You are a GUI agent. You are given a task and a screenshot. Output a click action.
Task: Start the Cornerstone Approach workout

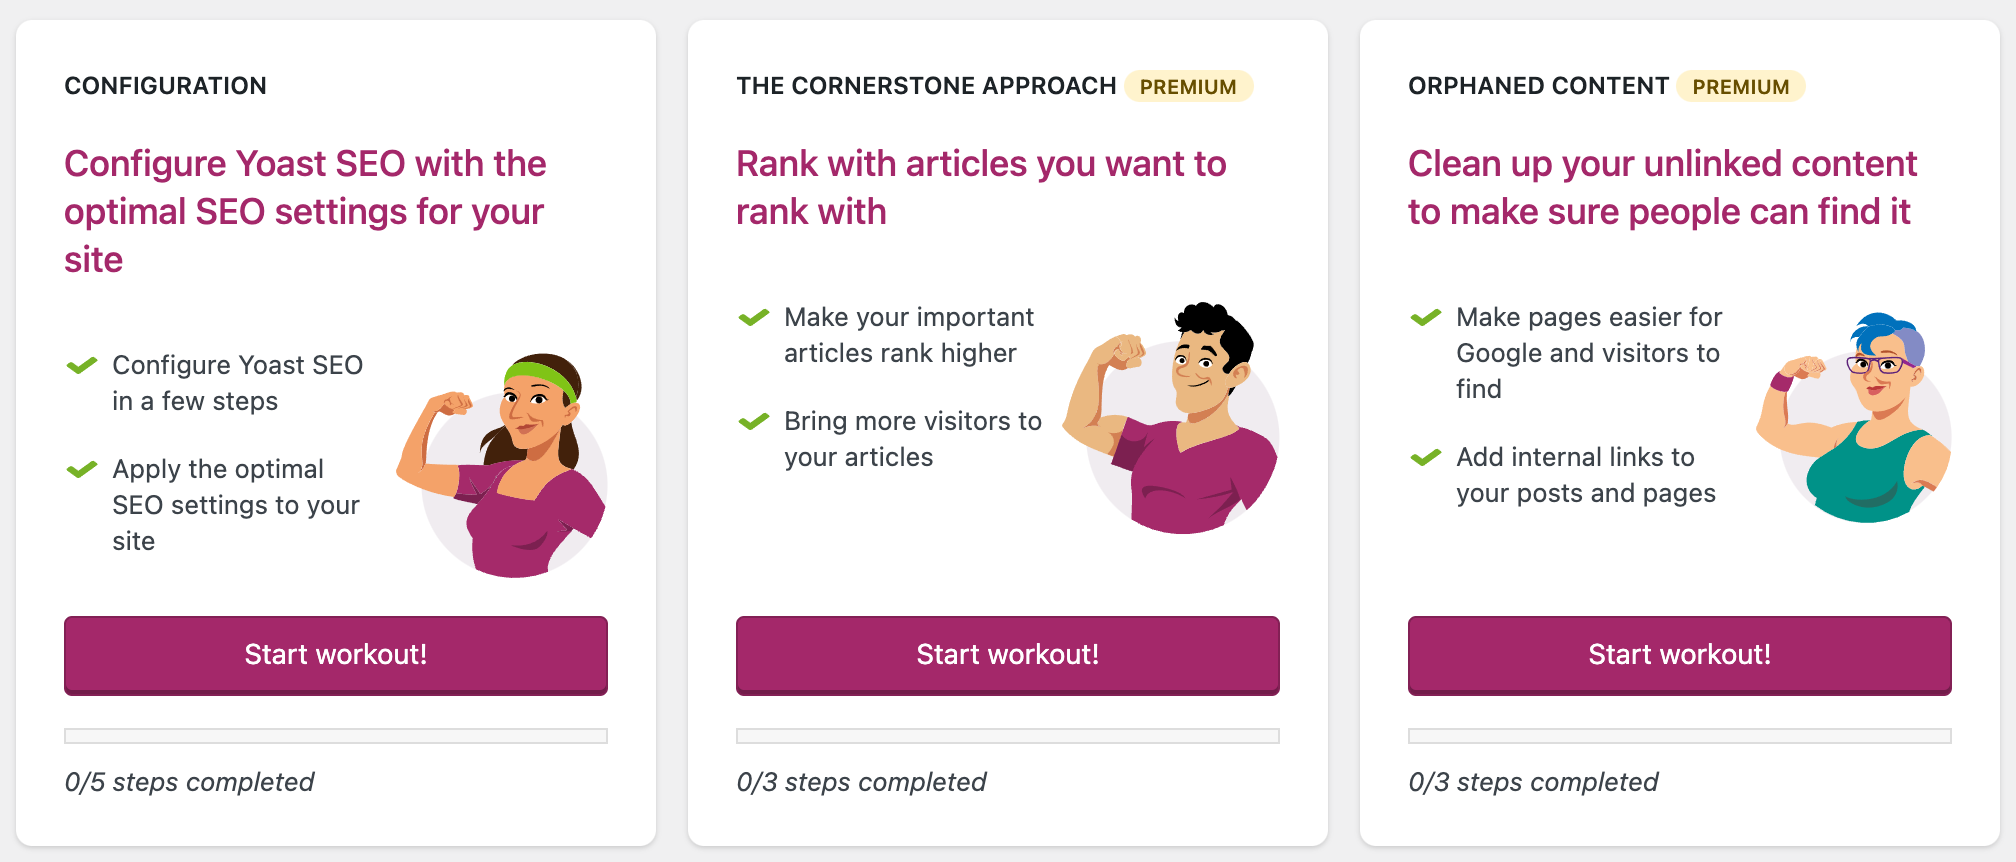[1008, 655]
